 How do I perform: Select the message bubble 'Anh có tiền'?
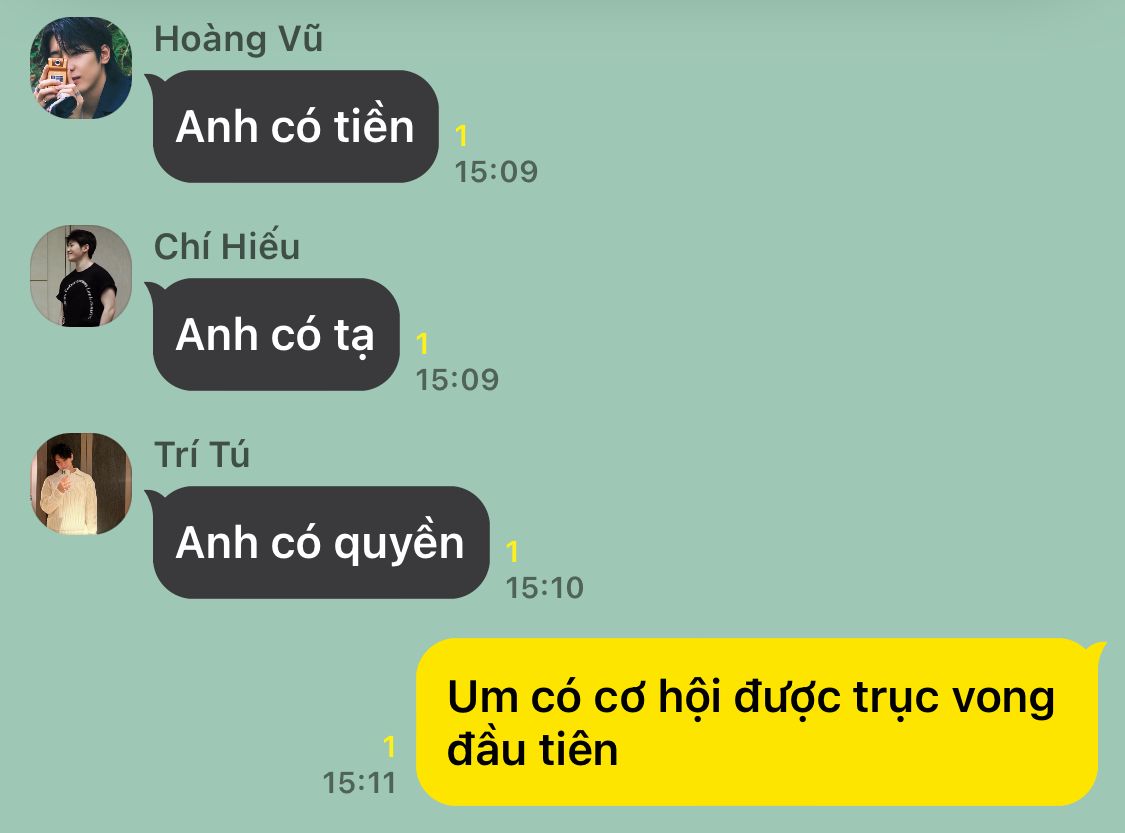click(x=293, y=126)
